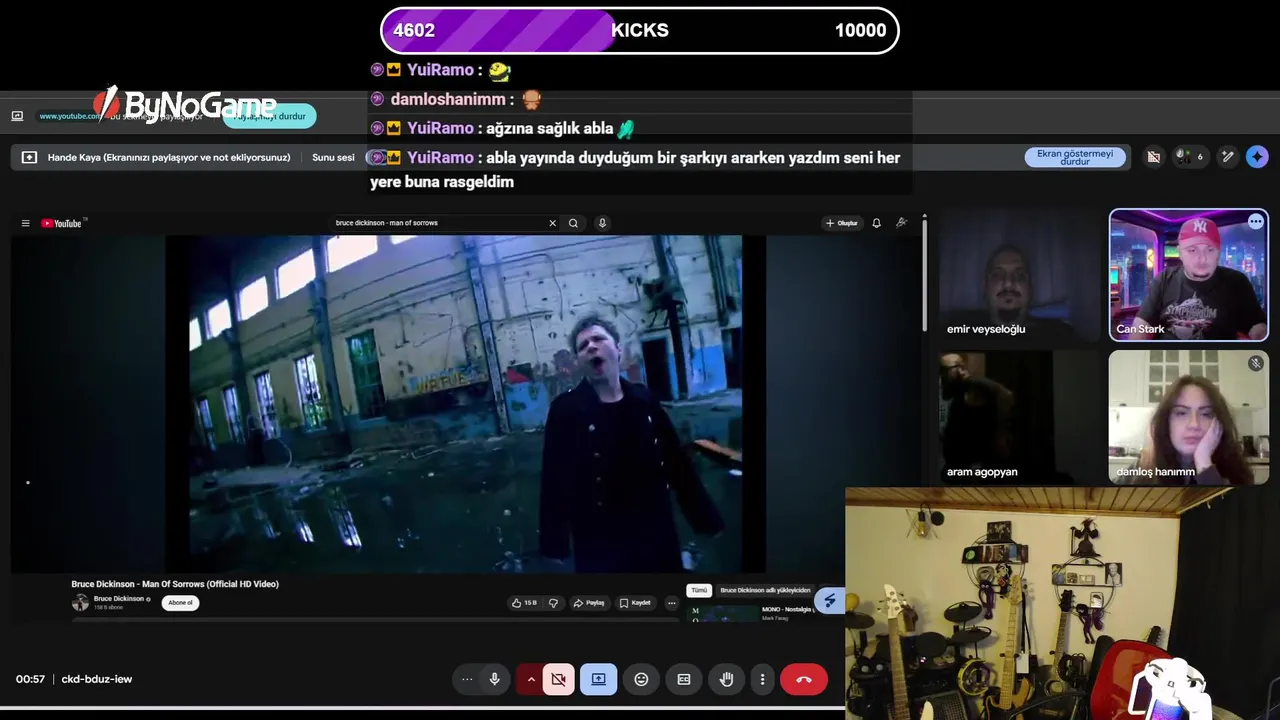Image resolution: width=1280 pixels, height=720 pixels.
Task: Click Ekran göstermeyi durdur button
Action: 1075,157
